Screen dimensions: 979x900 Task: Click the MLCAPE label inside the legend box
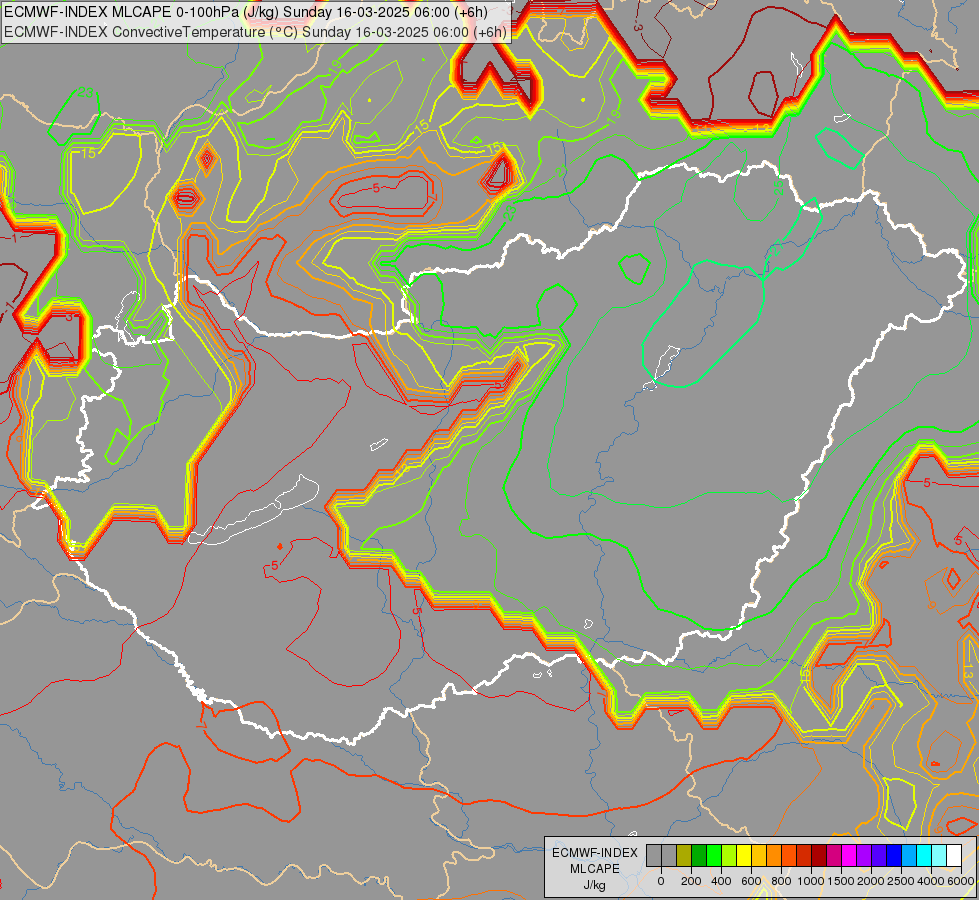click(595, 869)
